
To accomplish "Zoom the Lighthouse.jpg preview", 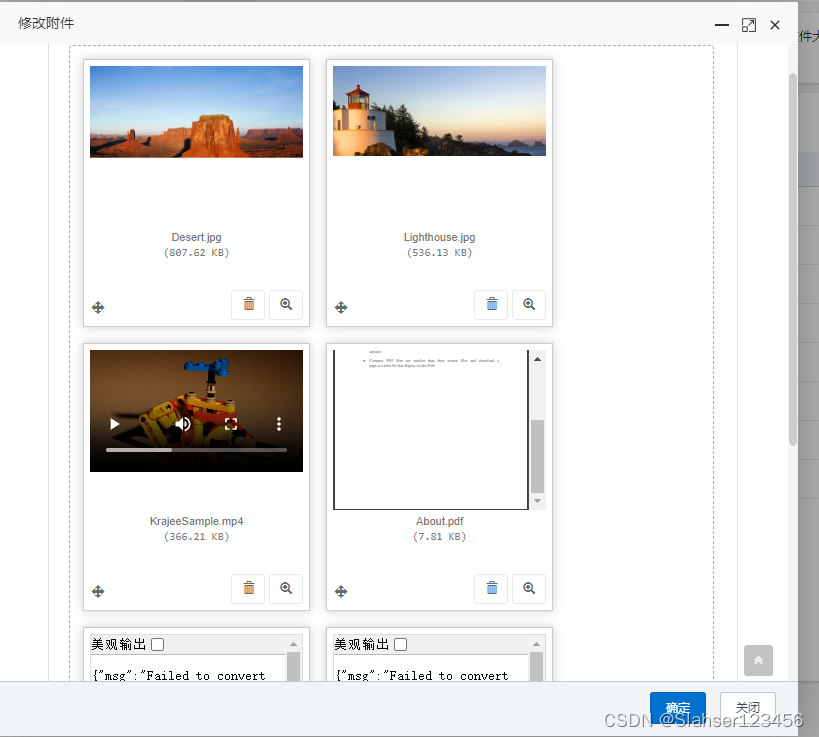I will point(529,305).
